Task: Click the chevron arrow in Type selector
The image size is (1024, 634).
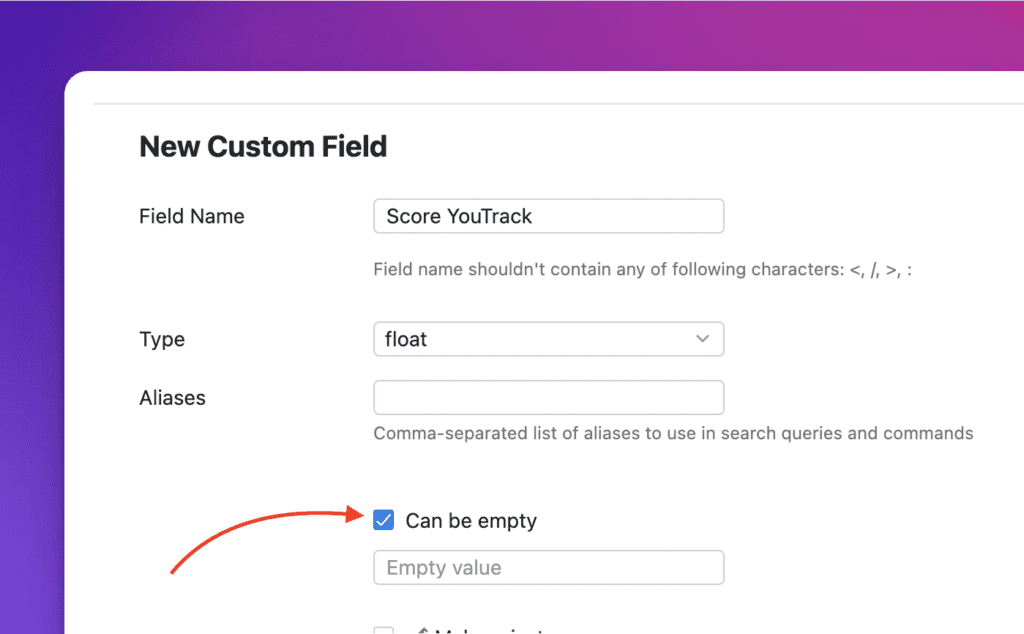Action: coord(702,339)
